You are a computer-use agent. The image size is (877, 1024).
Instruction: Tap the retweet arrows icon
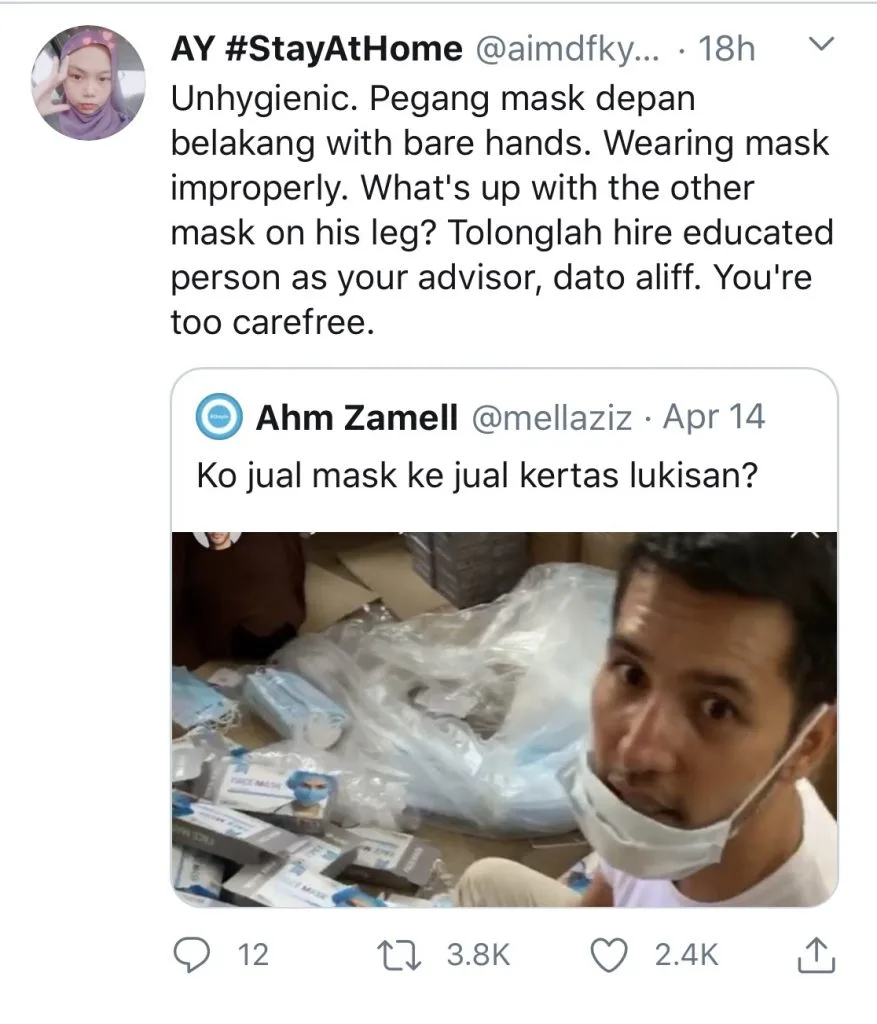400,955
